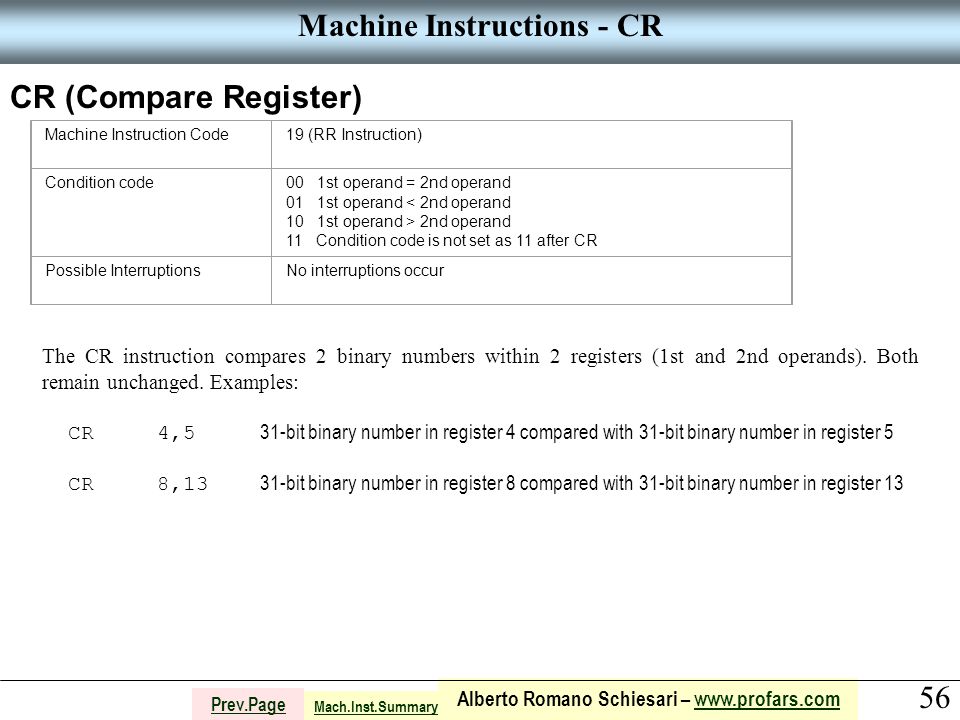Select the Condition code label cell
The height and width of the screenshot is (720, 960).
pos(151,212)
